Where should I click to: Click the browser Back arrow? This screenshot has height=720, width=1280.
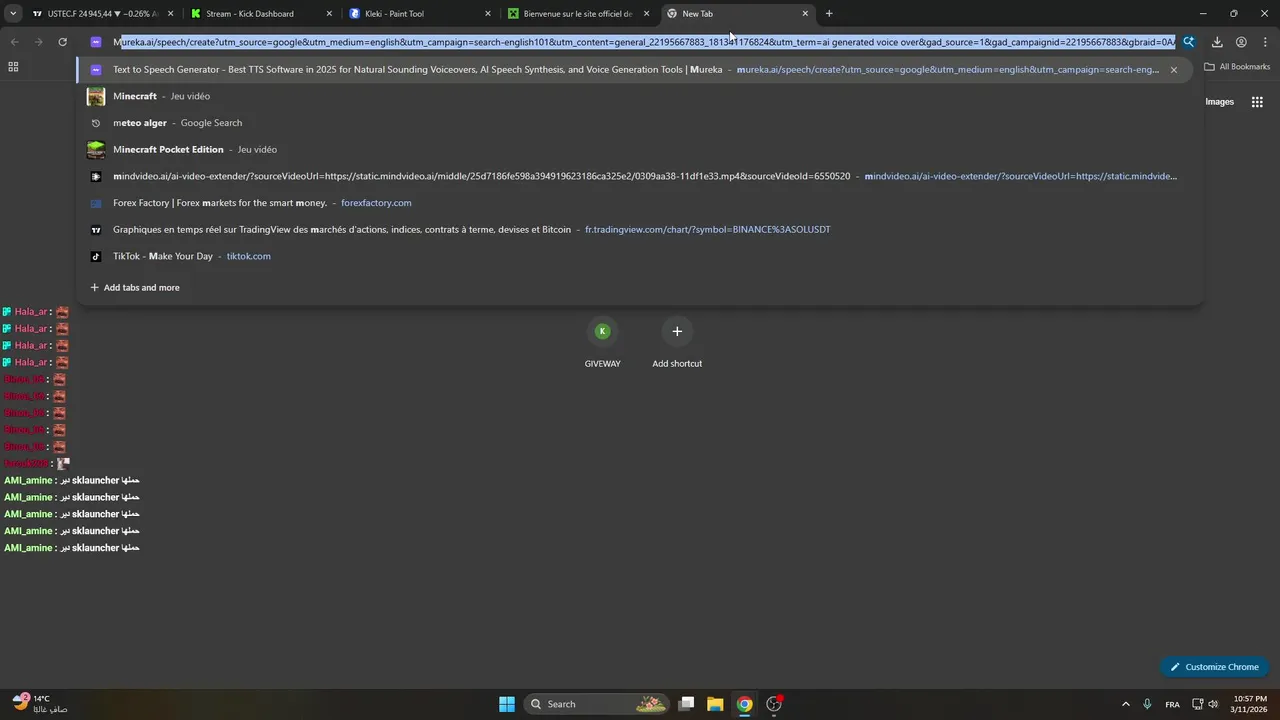14,42
